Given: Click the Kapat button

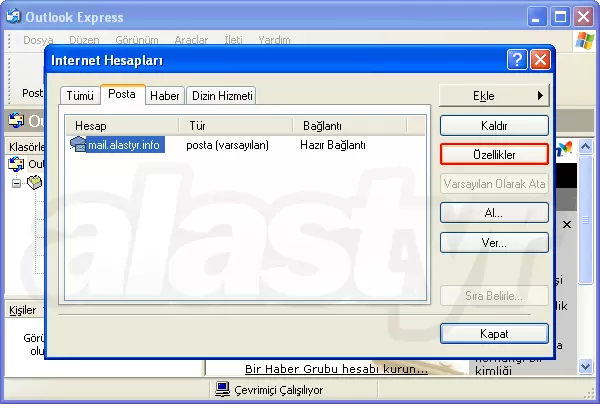Looking at the screenshot, I should tap(494, 334).
